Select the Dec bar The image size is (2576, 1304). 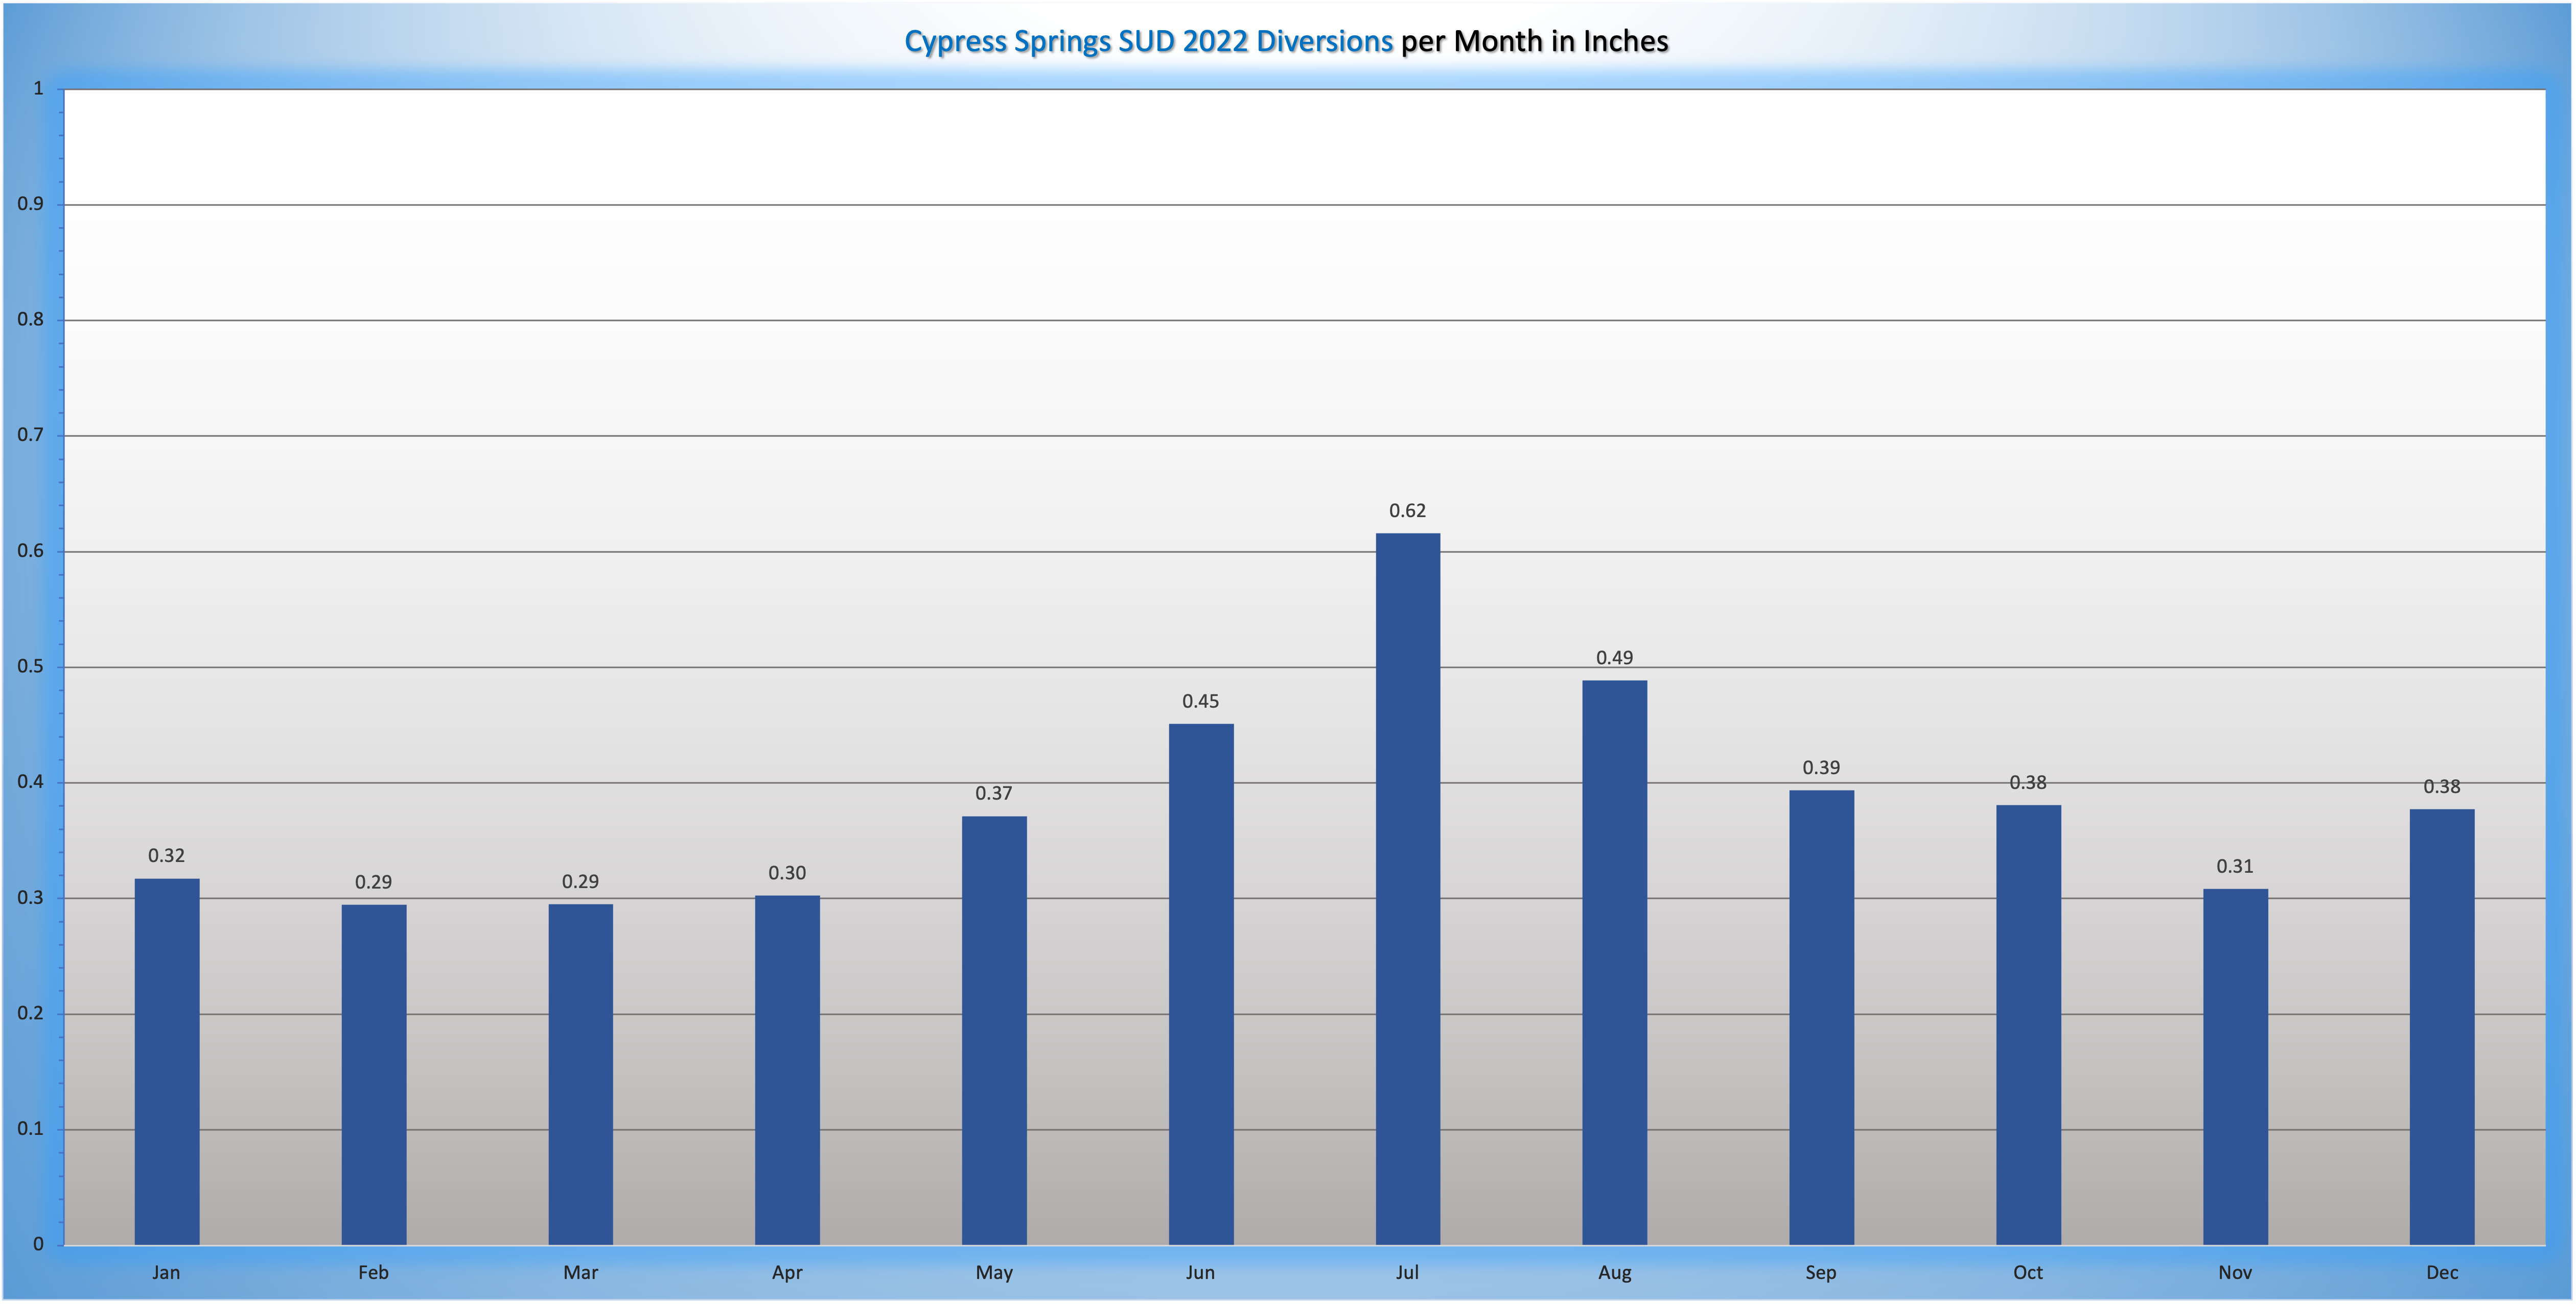[2442, 1027]
